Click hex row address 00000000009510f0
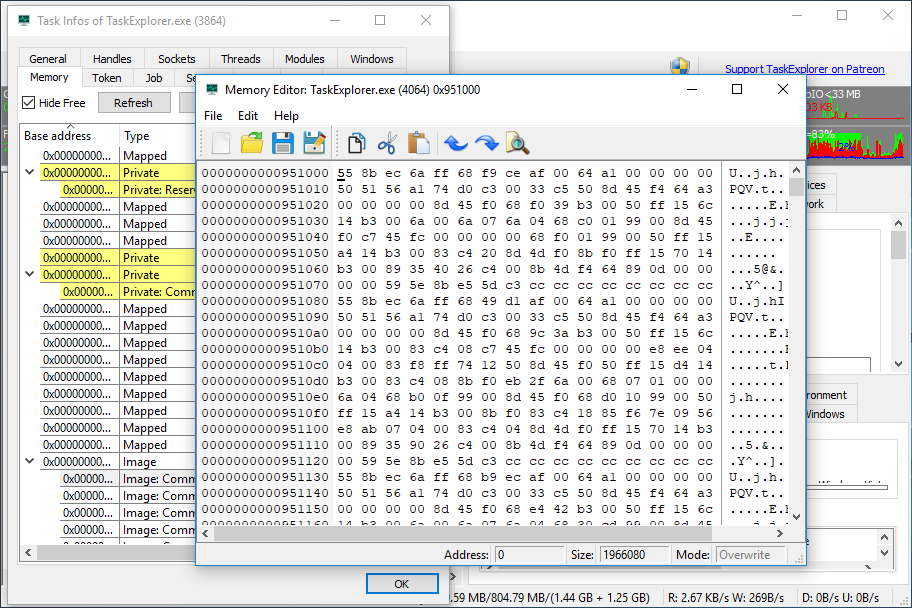Viewport: 912px width, 608px height. click(265, 413)
